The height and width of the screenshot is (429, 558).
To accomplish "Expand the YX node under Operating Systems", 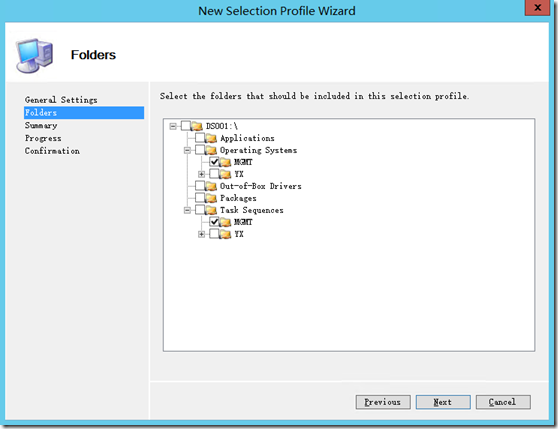I will click(x=201, y=174).
